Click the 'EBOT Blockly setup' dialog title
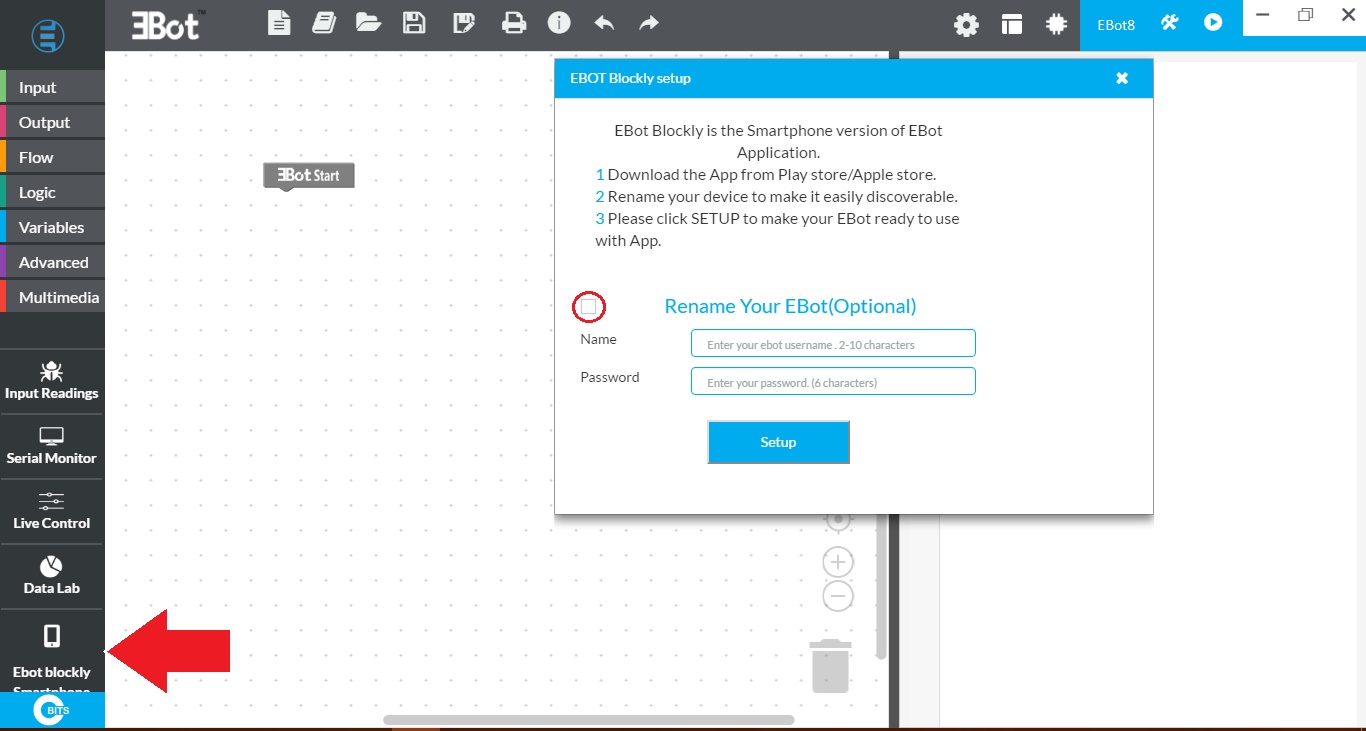Screen dimensions: 1366x731 (630, 78)
